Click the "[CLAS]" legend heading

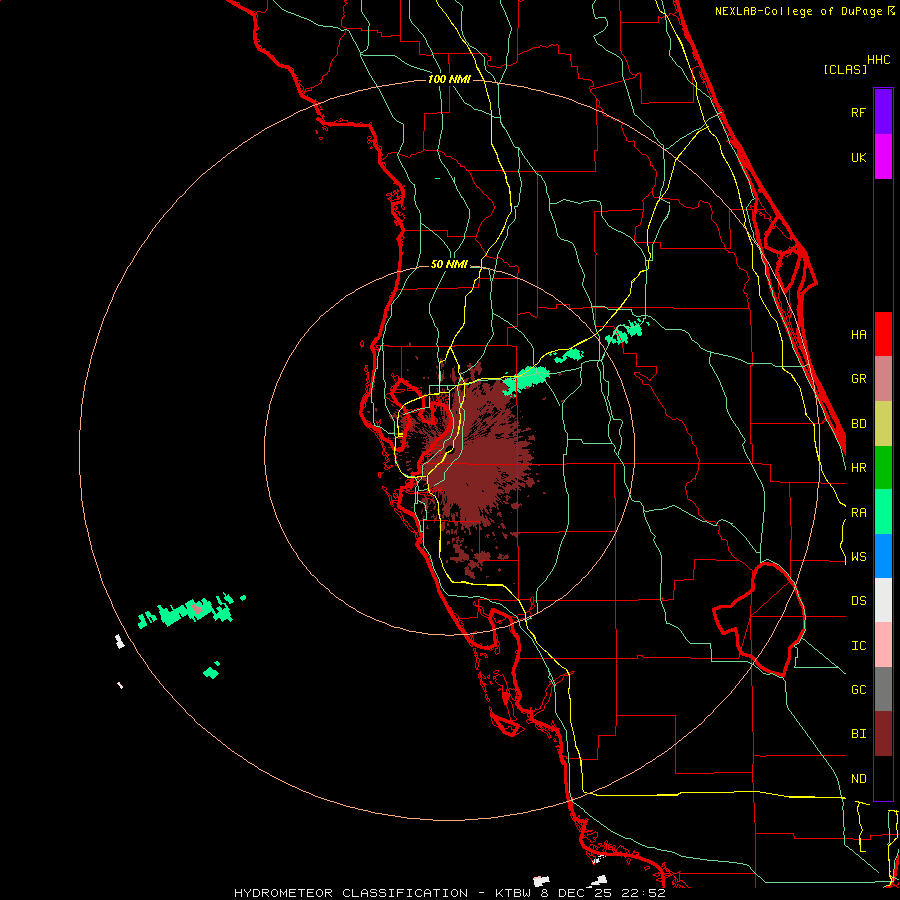[845, 69]
